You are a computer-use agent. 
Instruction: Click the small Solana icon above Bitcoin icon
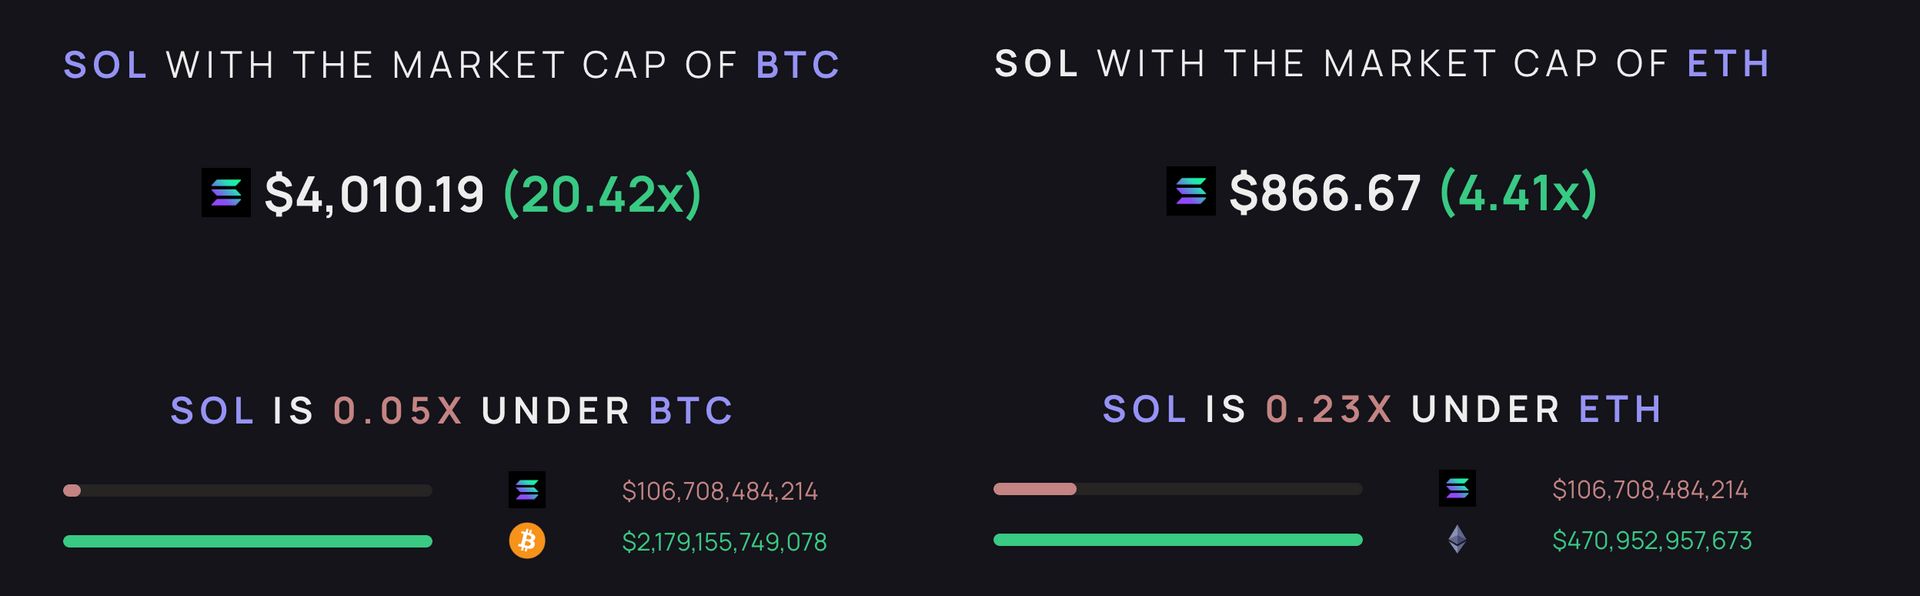pyautogui.click(x=527, y=490)
